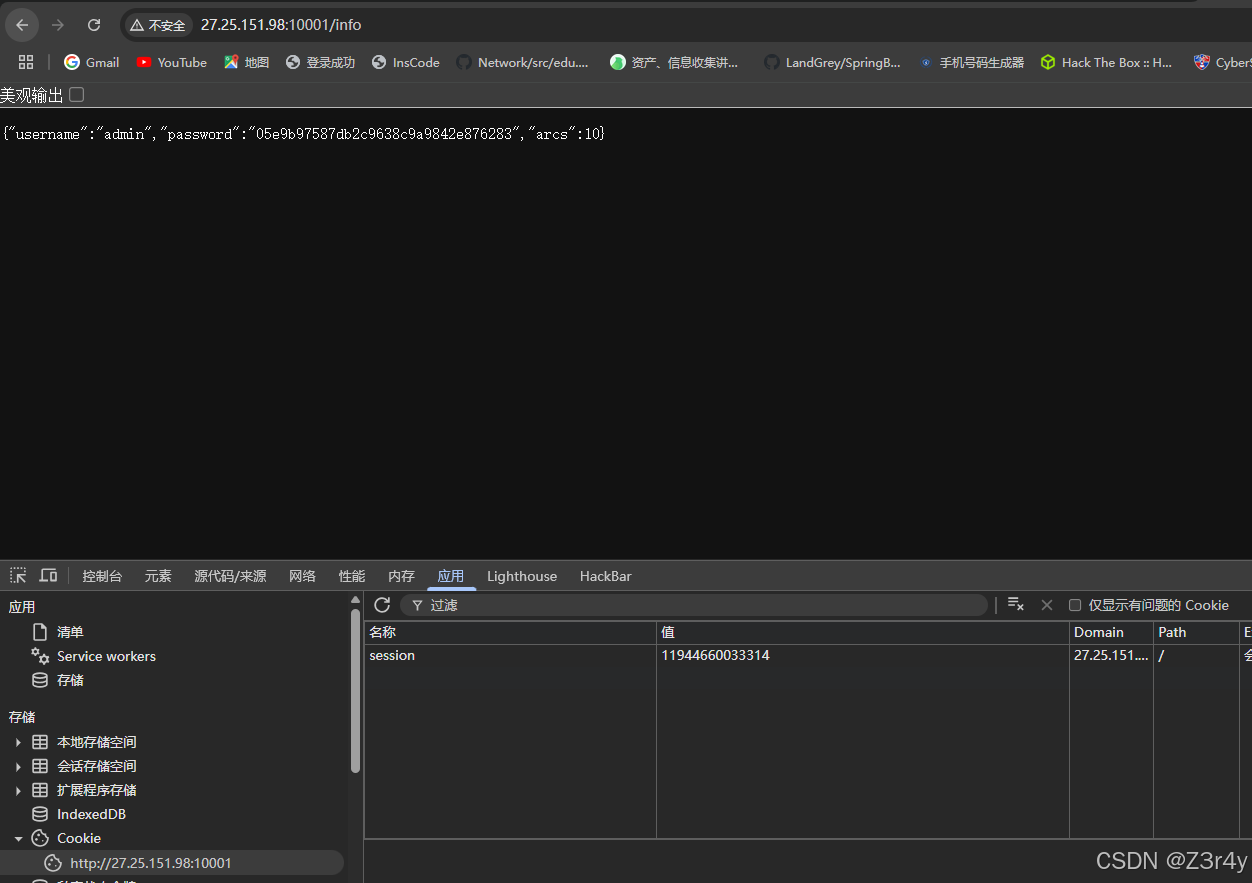Viewport: 1252px width, 883px height.
Task: Toggle the device toolbar icon in DevTools
Action: 48,575
